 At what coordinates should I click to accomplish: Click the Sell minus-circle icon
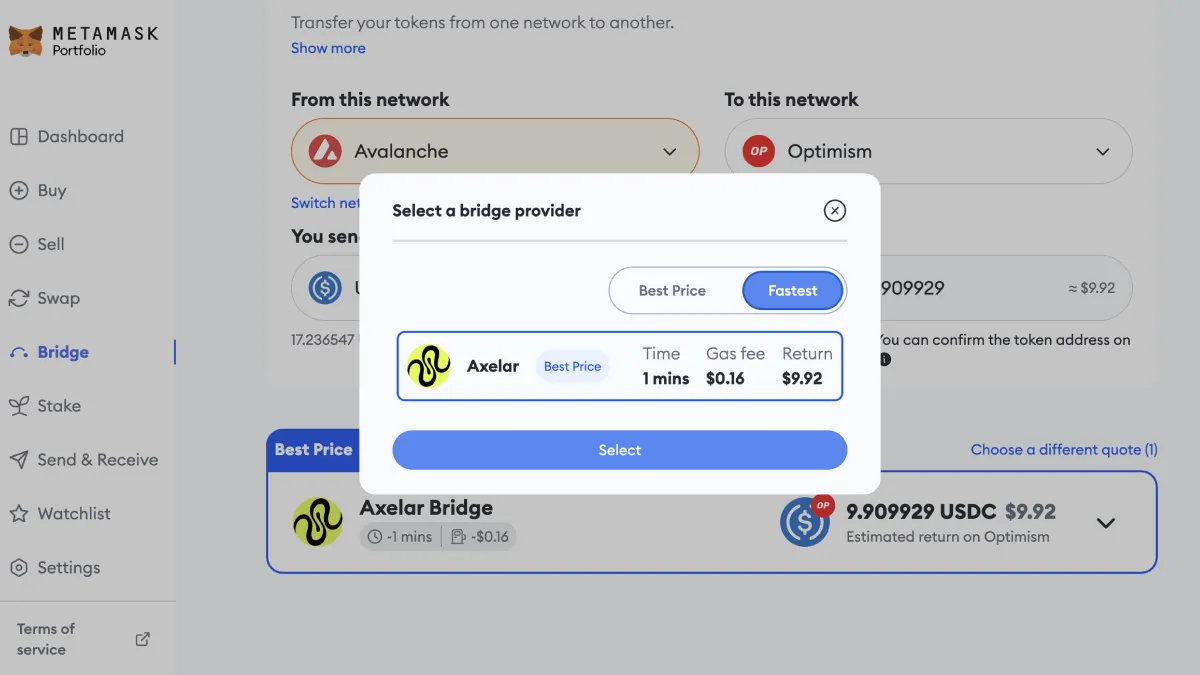(18, 245)
